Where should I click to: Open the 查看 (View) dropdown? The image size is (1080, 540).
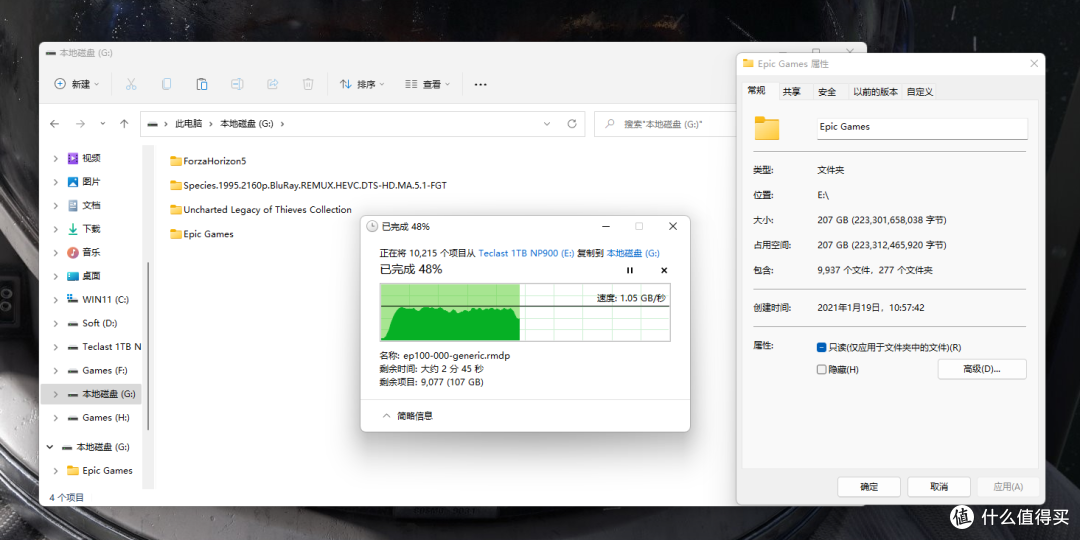[x=427, y=84]
